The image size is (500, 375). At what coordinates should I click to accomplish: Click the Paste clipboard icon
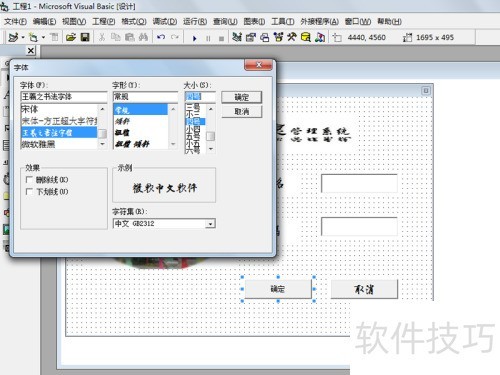click(129, 37)
